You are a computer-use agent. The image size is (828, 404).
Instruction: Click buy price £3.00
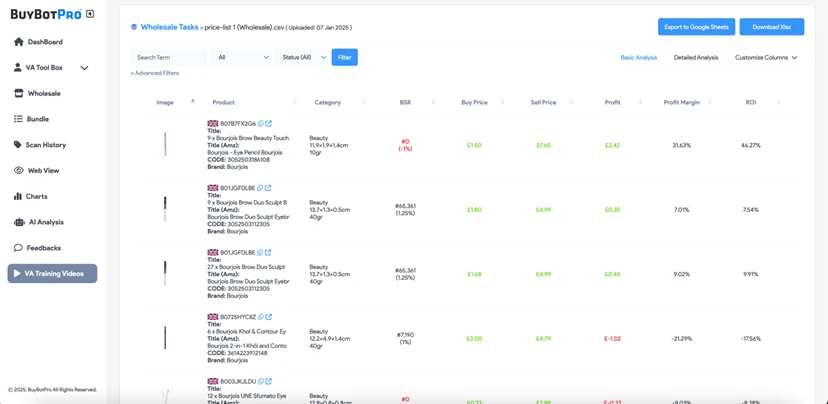pos(474,339)
